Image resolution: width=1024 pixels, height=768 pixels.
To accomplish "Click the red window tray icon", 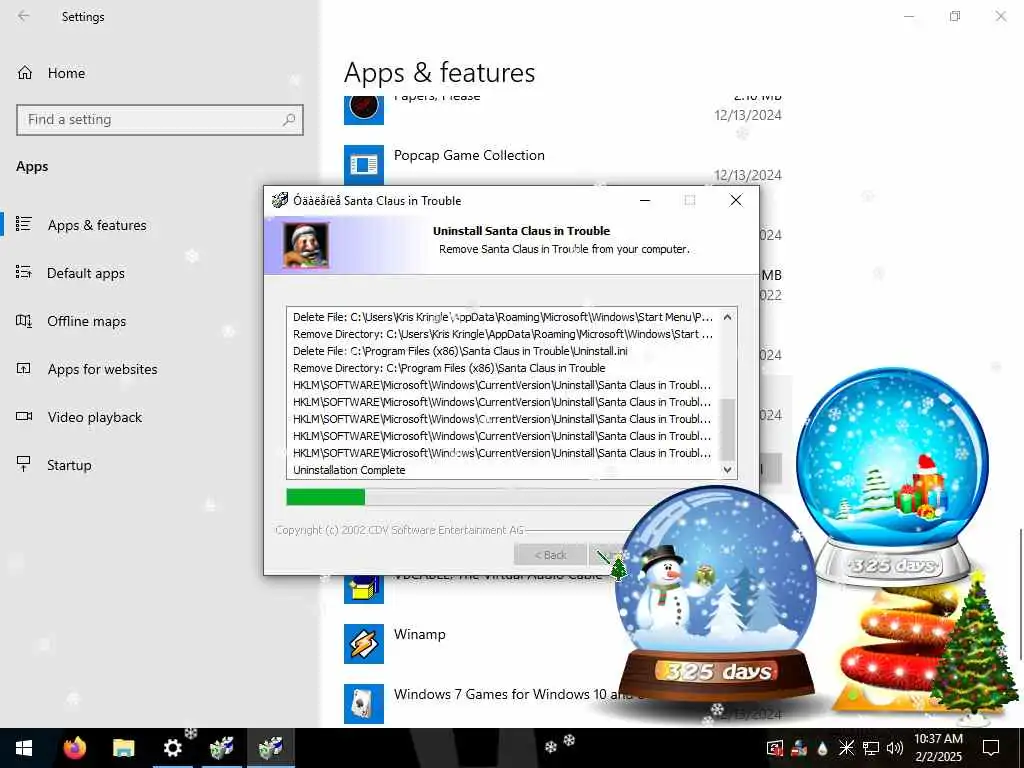I will [775, 748].
